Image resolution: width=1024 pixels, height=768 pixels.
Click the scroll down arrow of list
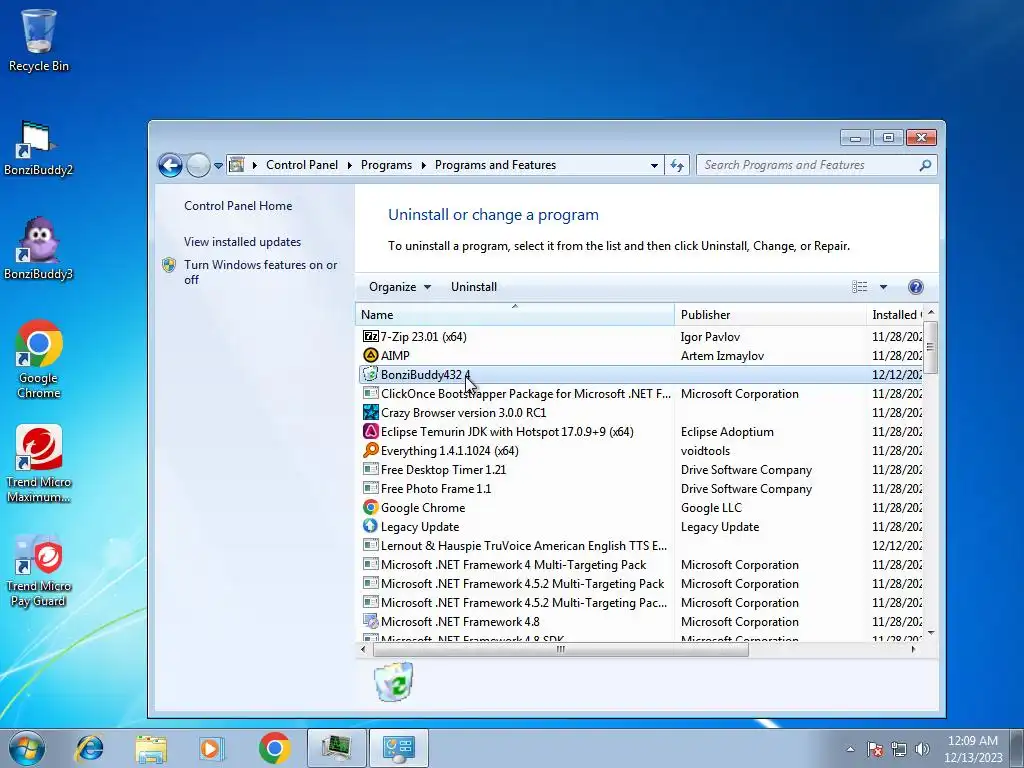tap(931, 633)
